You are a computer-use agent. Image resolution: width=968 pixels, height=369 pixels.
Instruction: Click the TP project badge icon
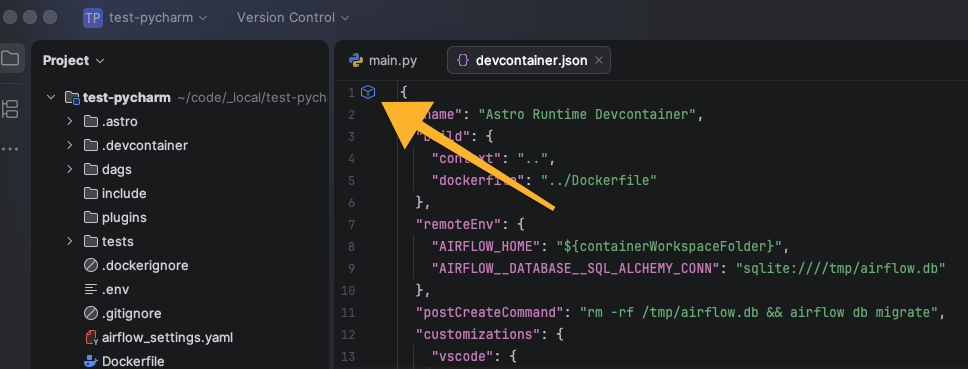point(93,18)
